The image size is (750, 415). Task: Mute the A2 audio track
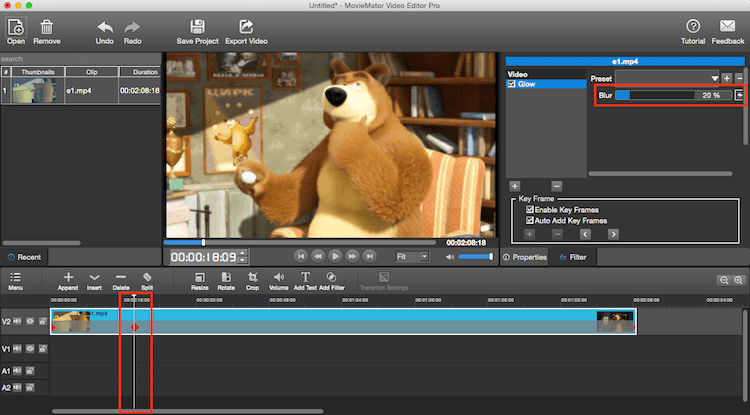(x=17, y=387)
